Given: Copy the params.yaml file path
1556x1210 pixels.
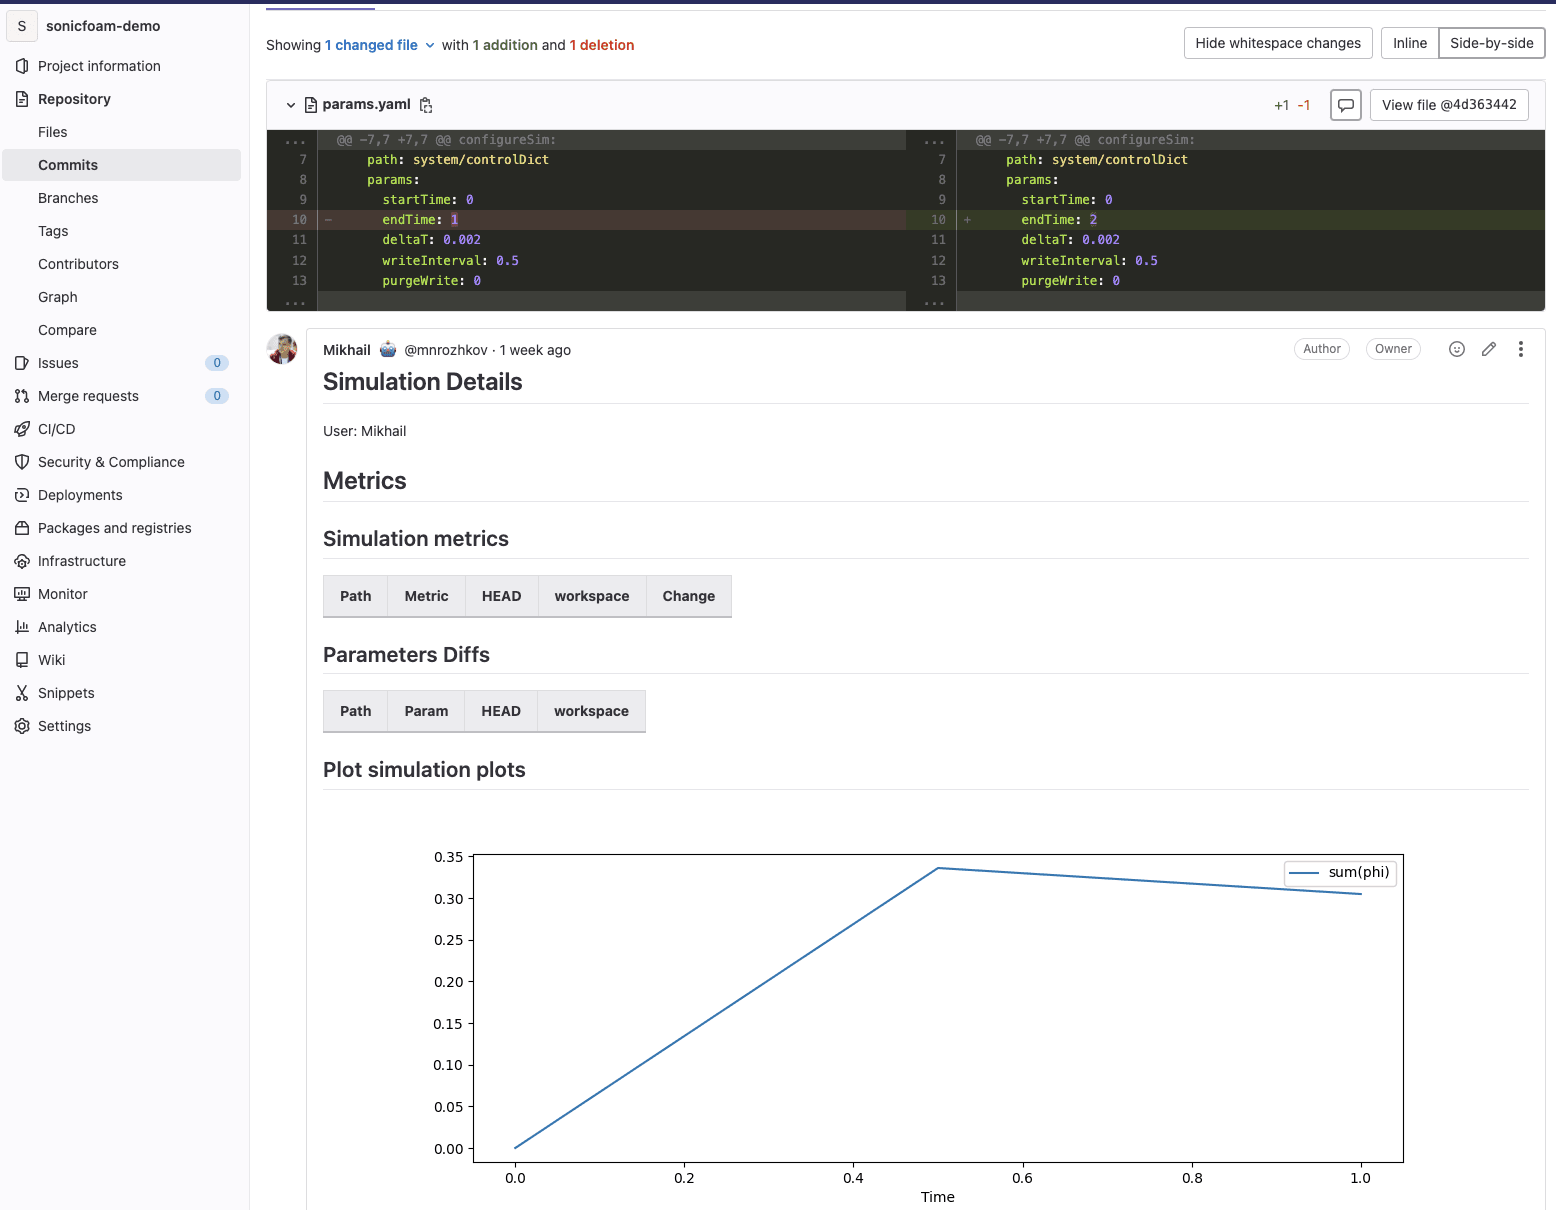Looking at the screenshot, I should click(x=426, y=105).
